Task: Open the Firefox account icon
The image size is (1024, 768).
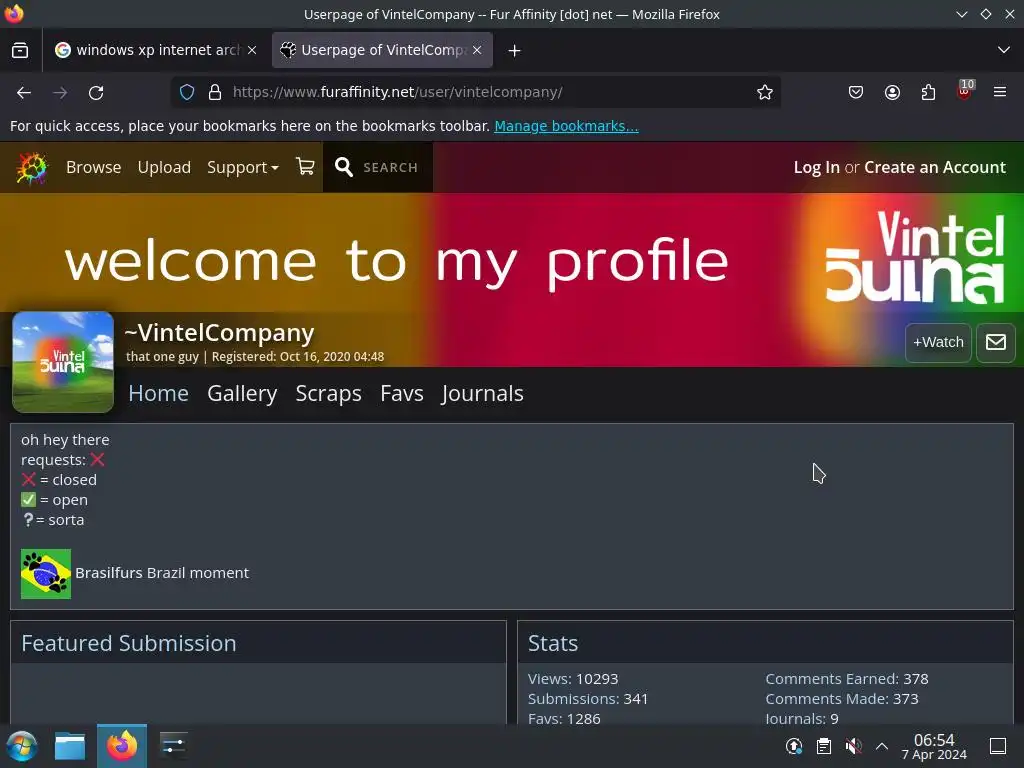Action: (892, 92)
